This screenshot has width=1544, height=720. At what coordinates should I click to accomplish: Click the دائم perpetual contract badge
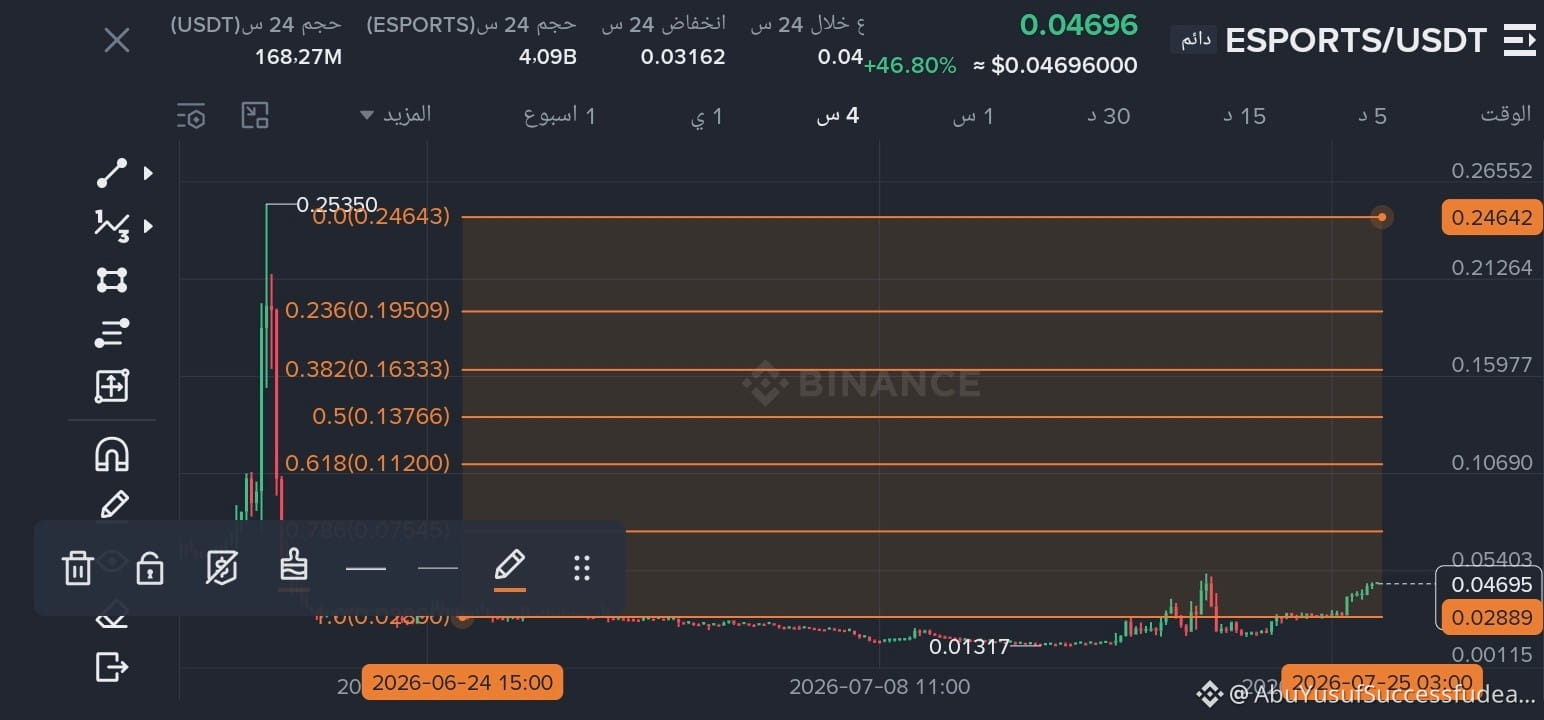(x=1195, y=40)
